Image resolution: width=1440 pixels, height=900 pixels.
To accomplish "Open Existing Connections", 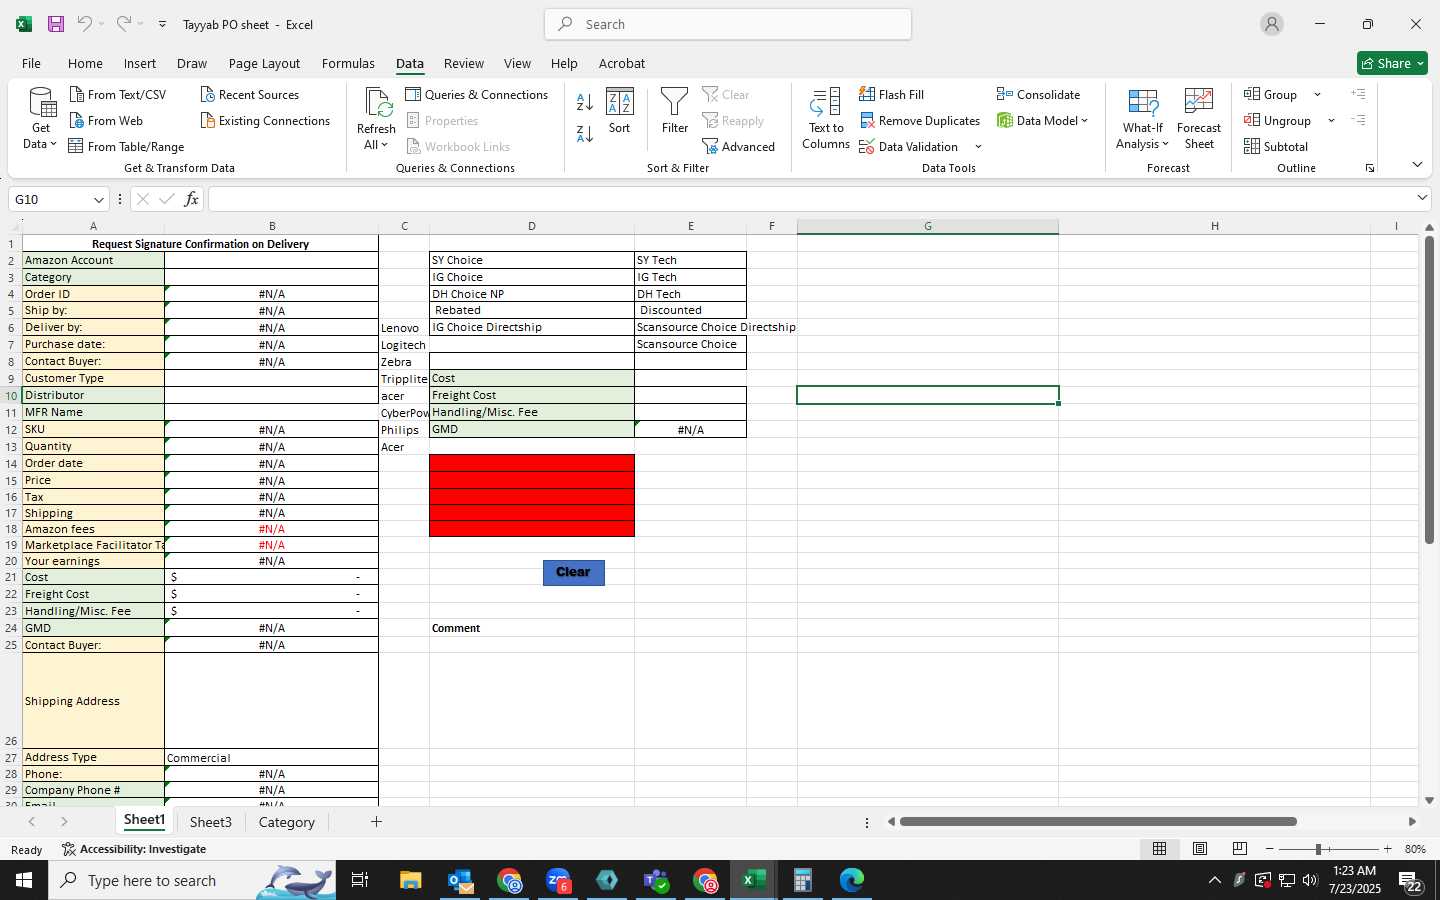I will (265, 120).
